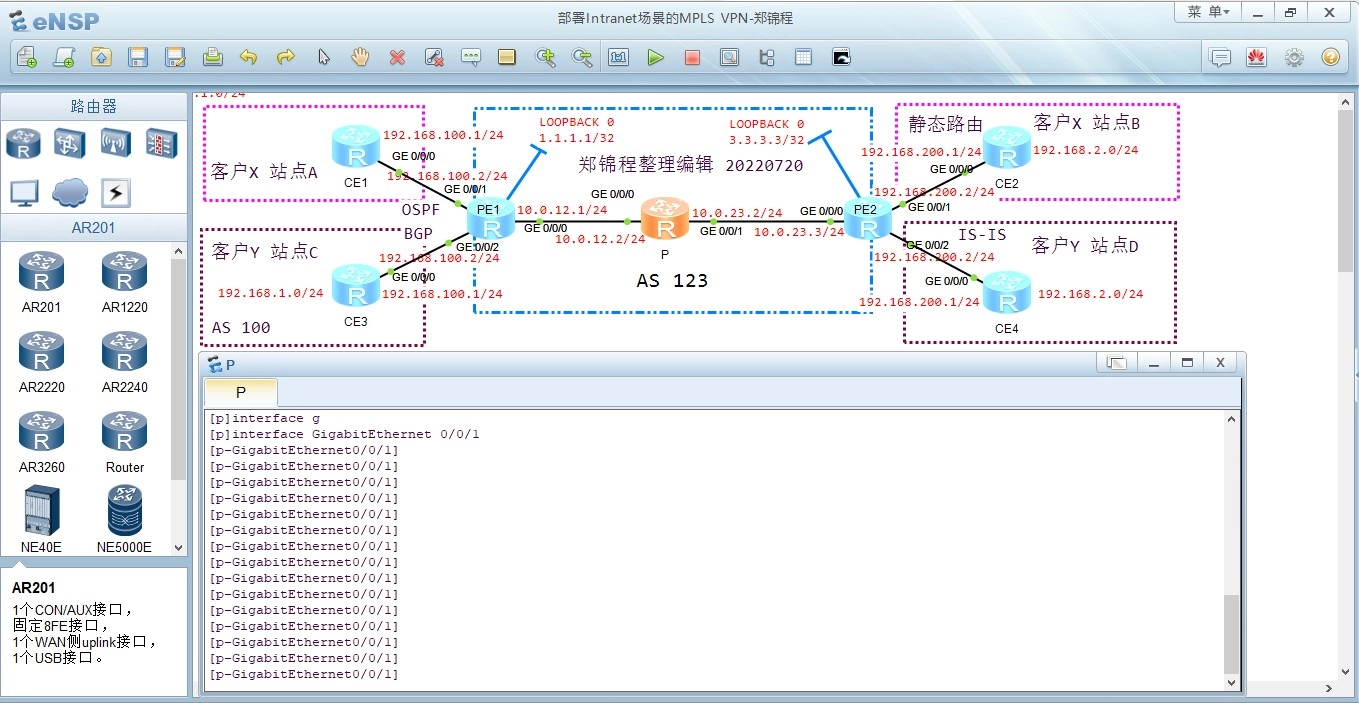The height and width of the screenshot is (703, 1359).
Task: Click the save topology floppy icon
Action: (138, 58)
